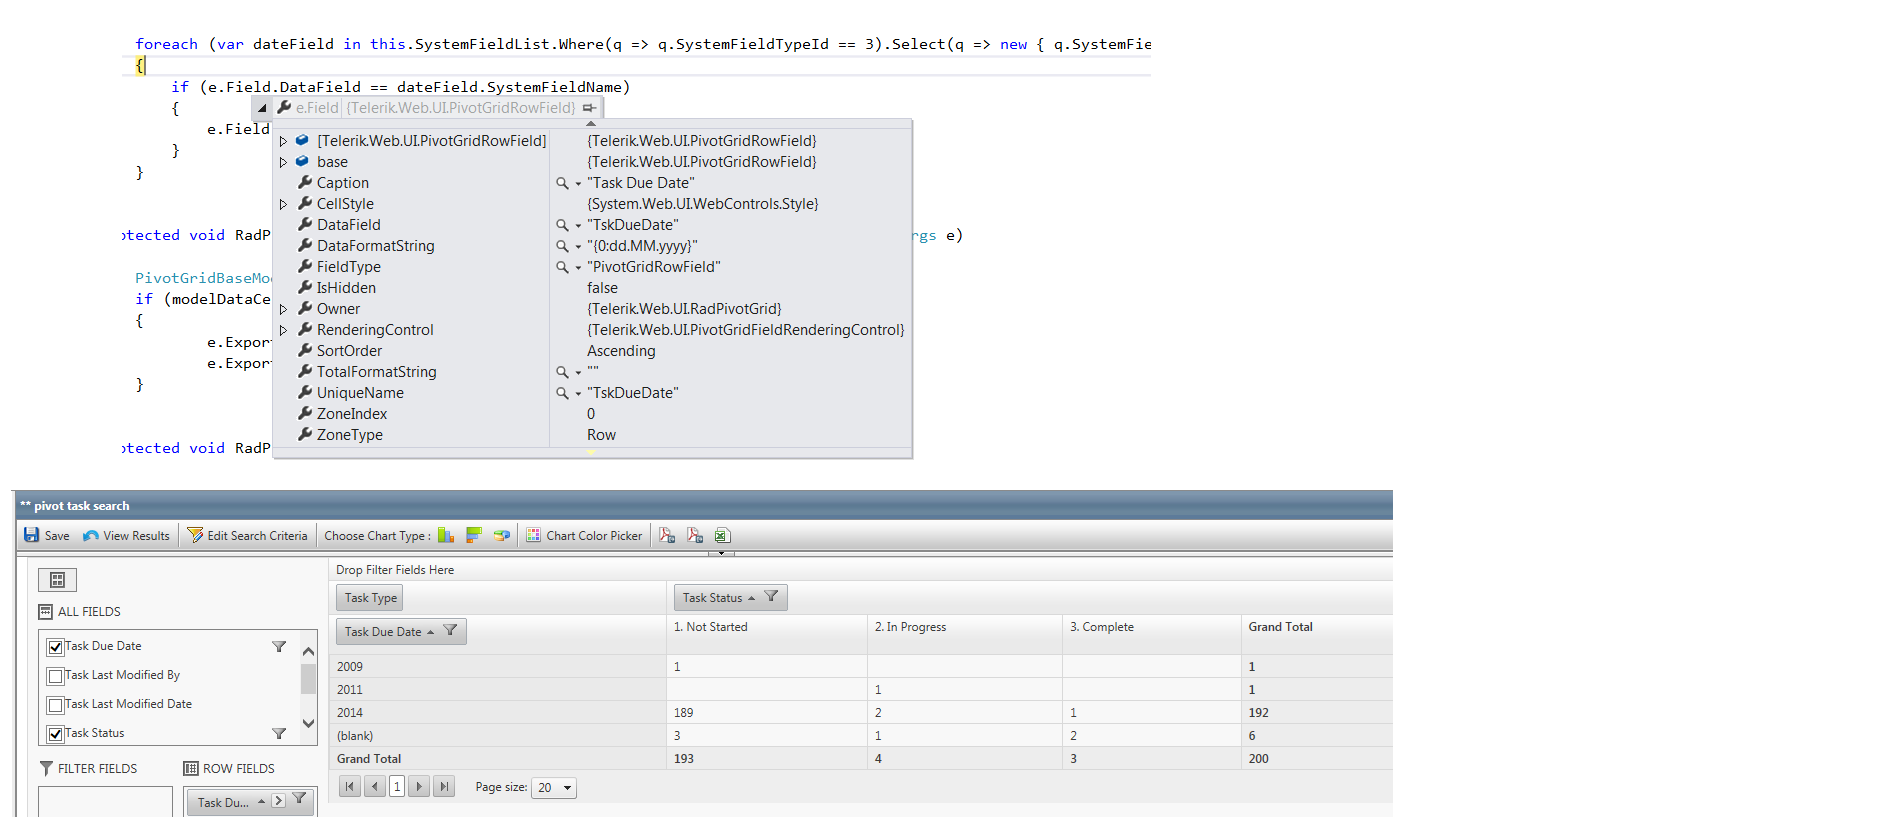Click the Save disk icon
The width and height of the screenshot is (1892, 817).
pyautogui.click(x=32, y=535)
